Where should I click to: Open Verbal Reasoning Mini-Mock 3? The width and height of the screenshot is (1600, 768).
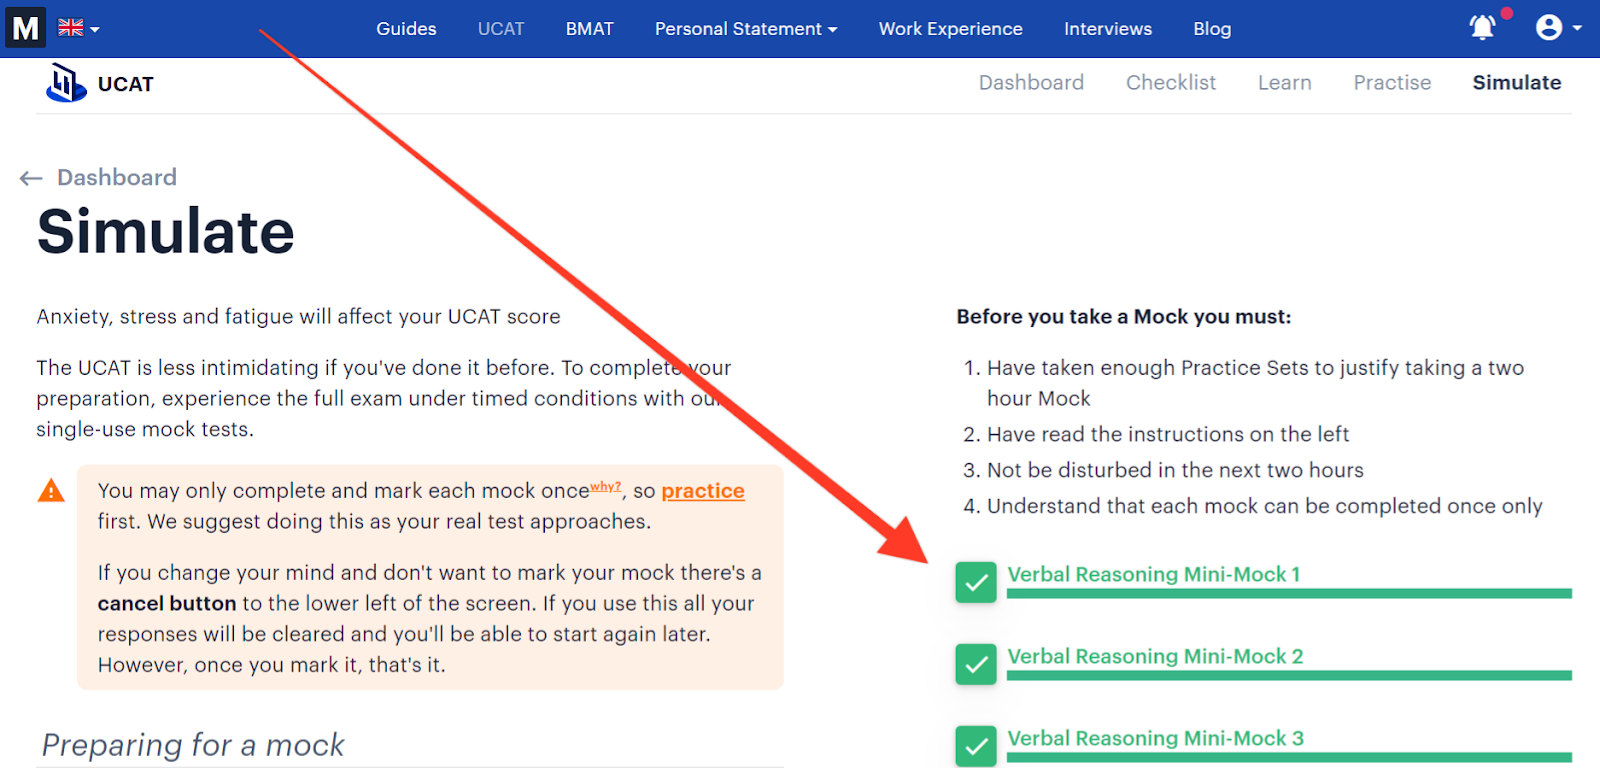pos(1155,738)
